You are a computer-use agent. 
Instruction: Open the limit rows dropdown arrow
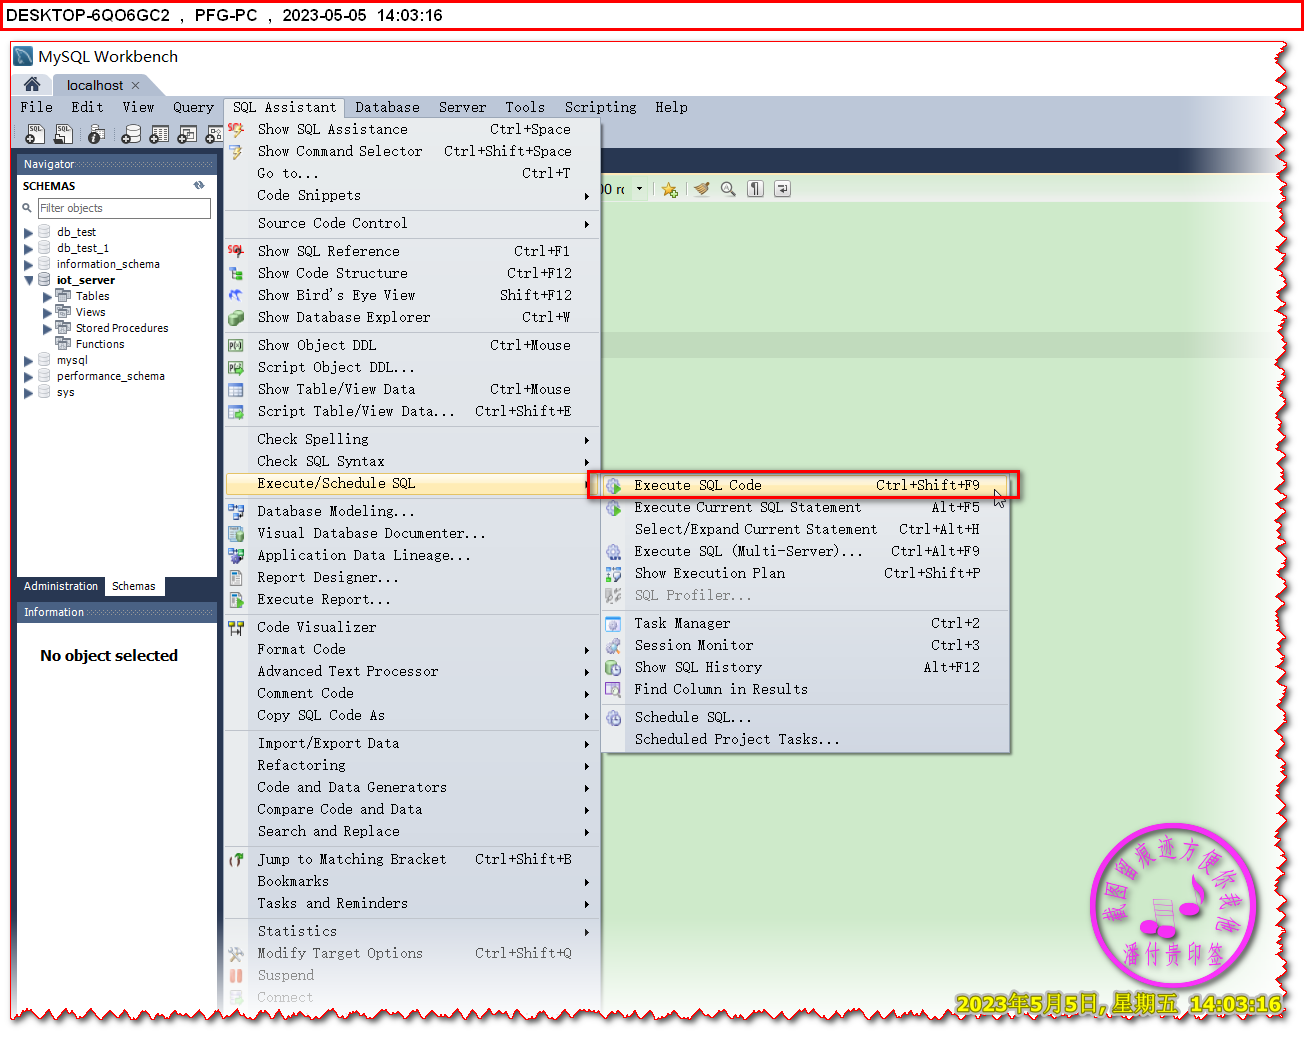click(640, 189)
